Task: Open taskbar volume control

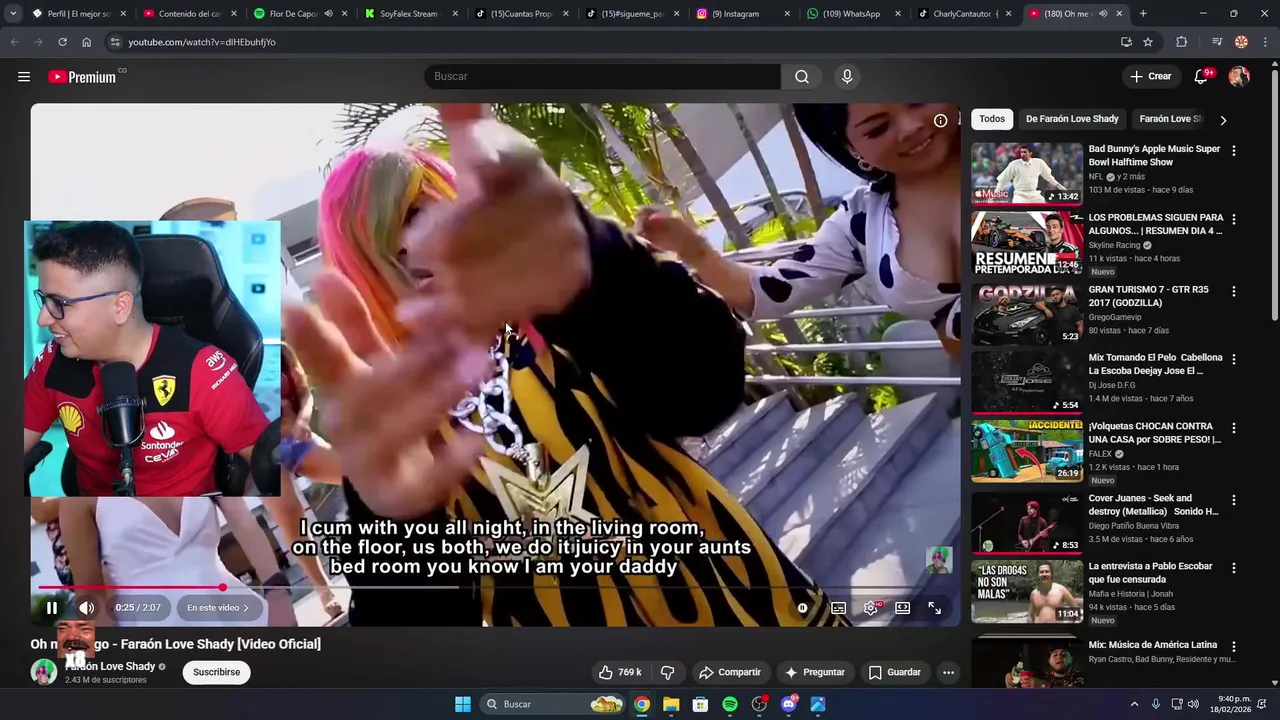Action: pos(1193,704)
